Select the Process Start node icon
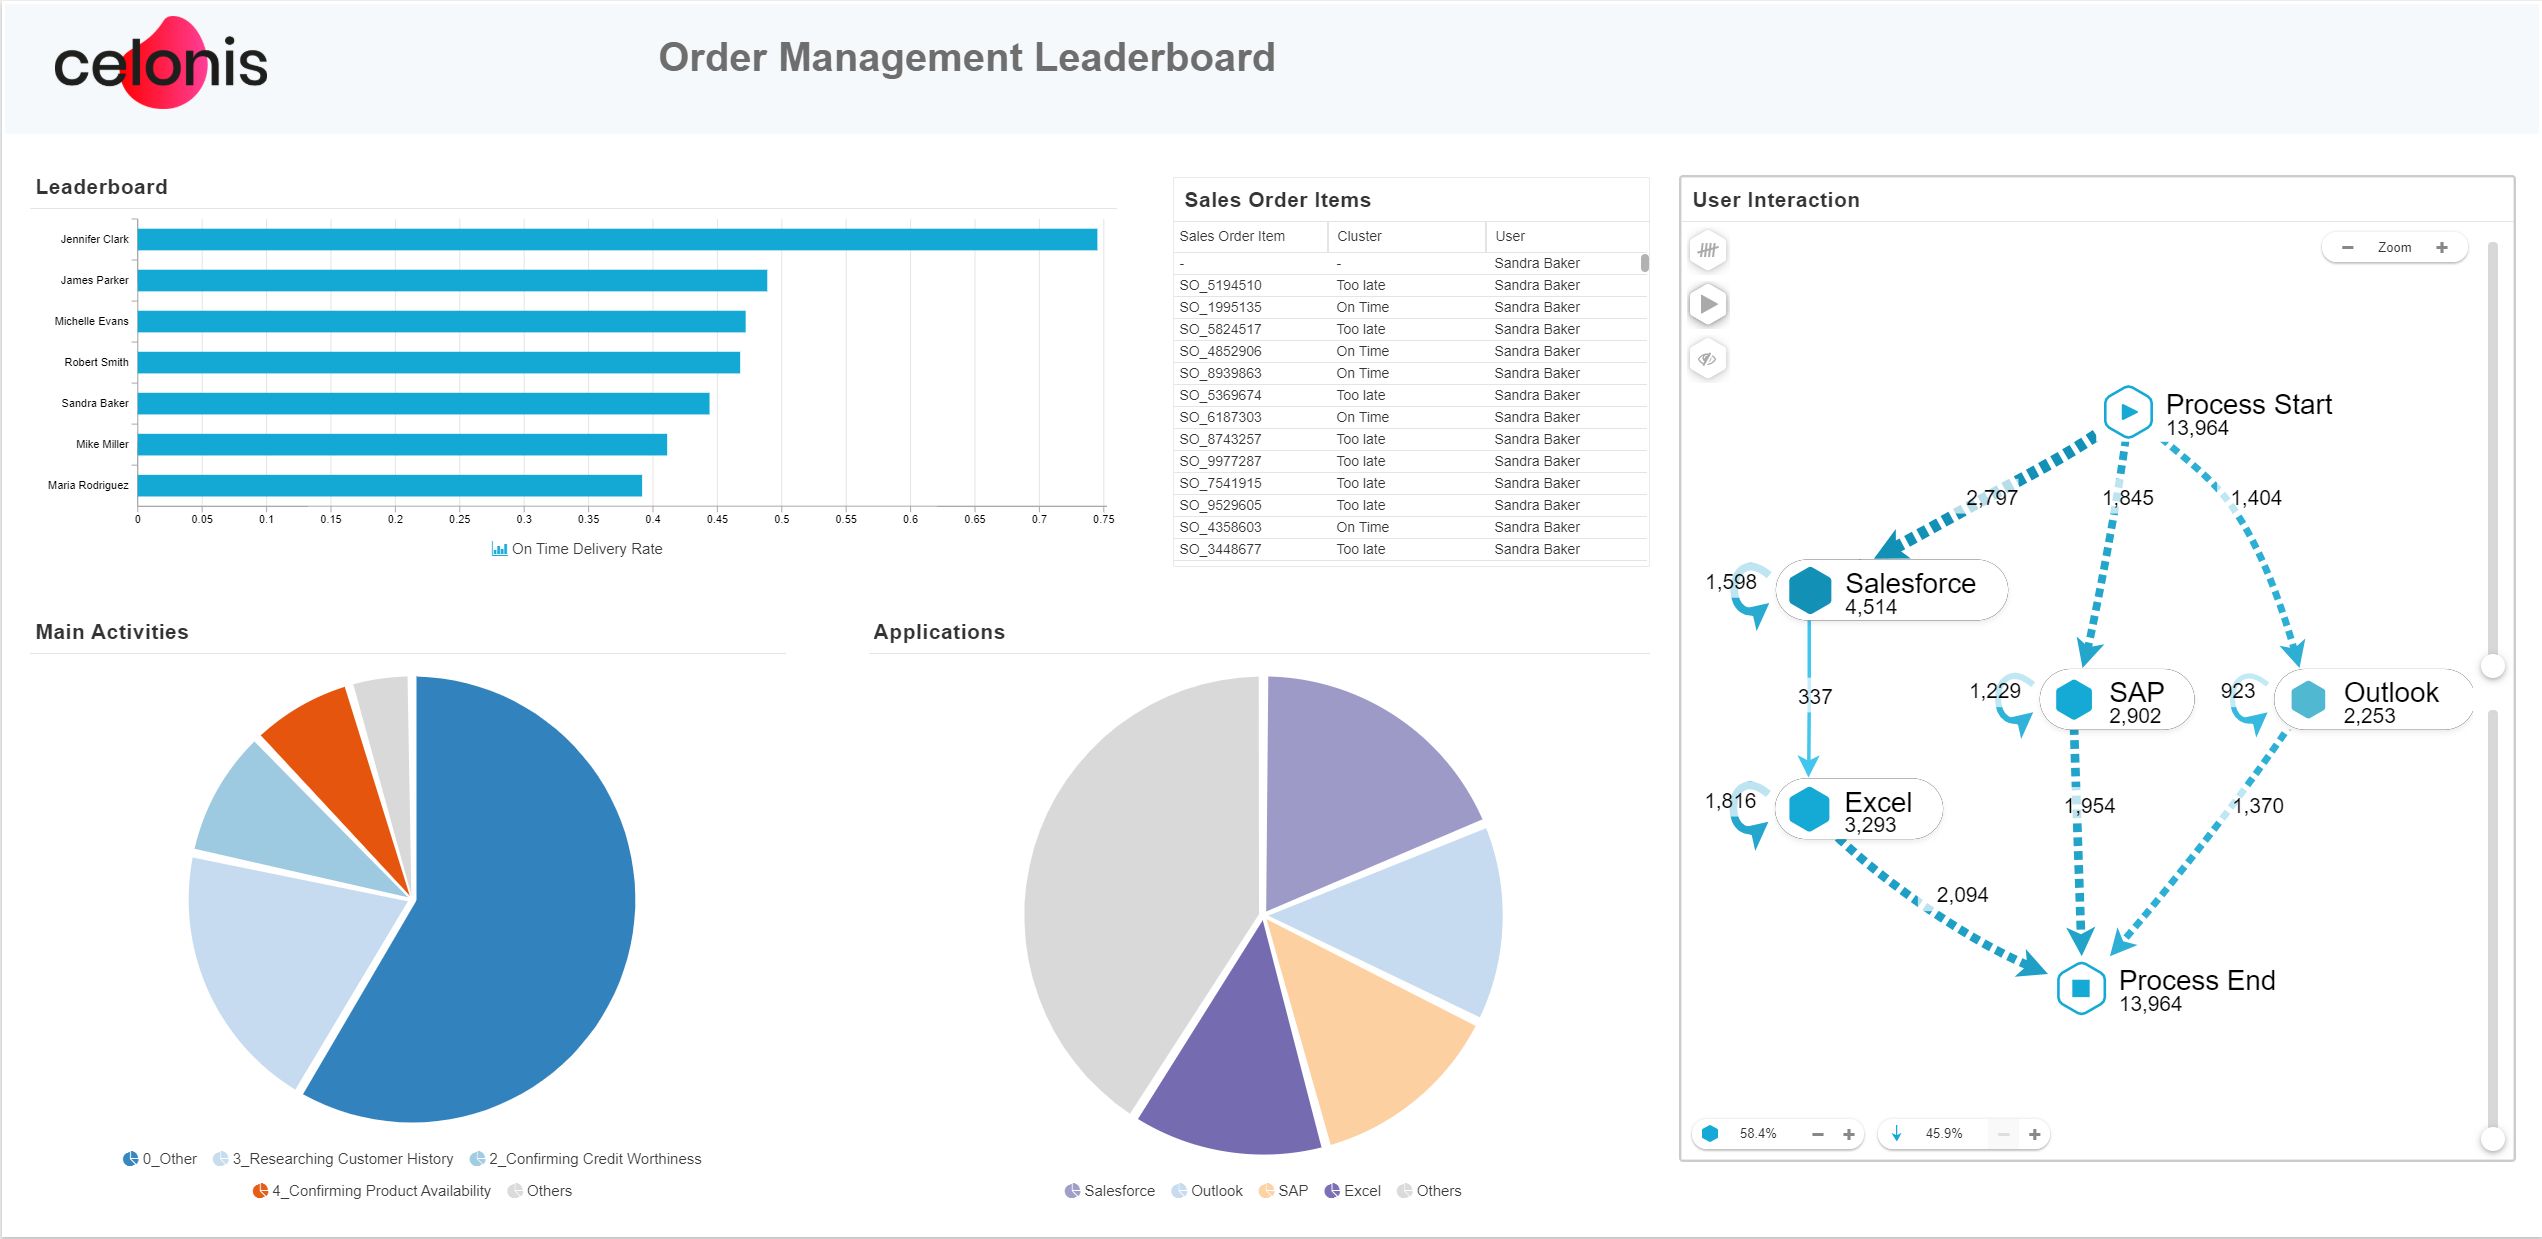 point(2128,411)
